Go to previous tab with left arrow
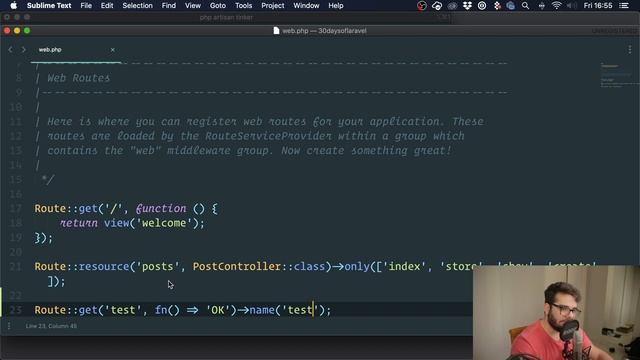The width and height of the screenshot is (640, 360). [10, 49]
